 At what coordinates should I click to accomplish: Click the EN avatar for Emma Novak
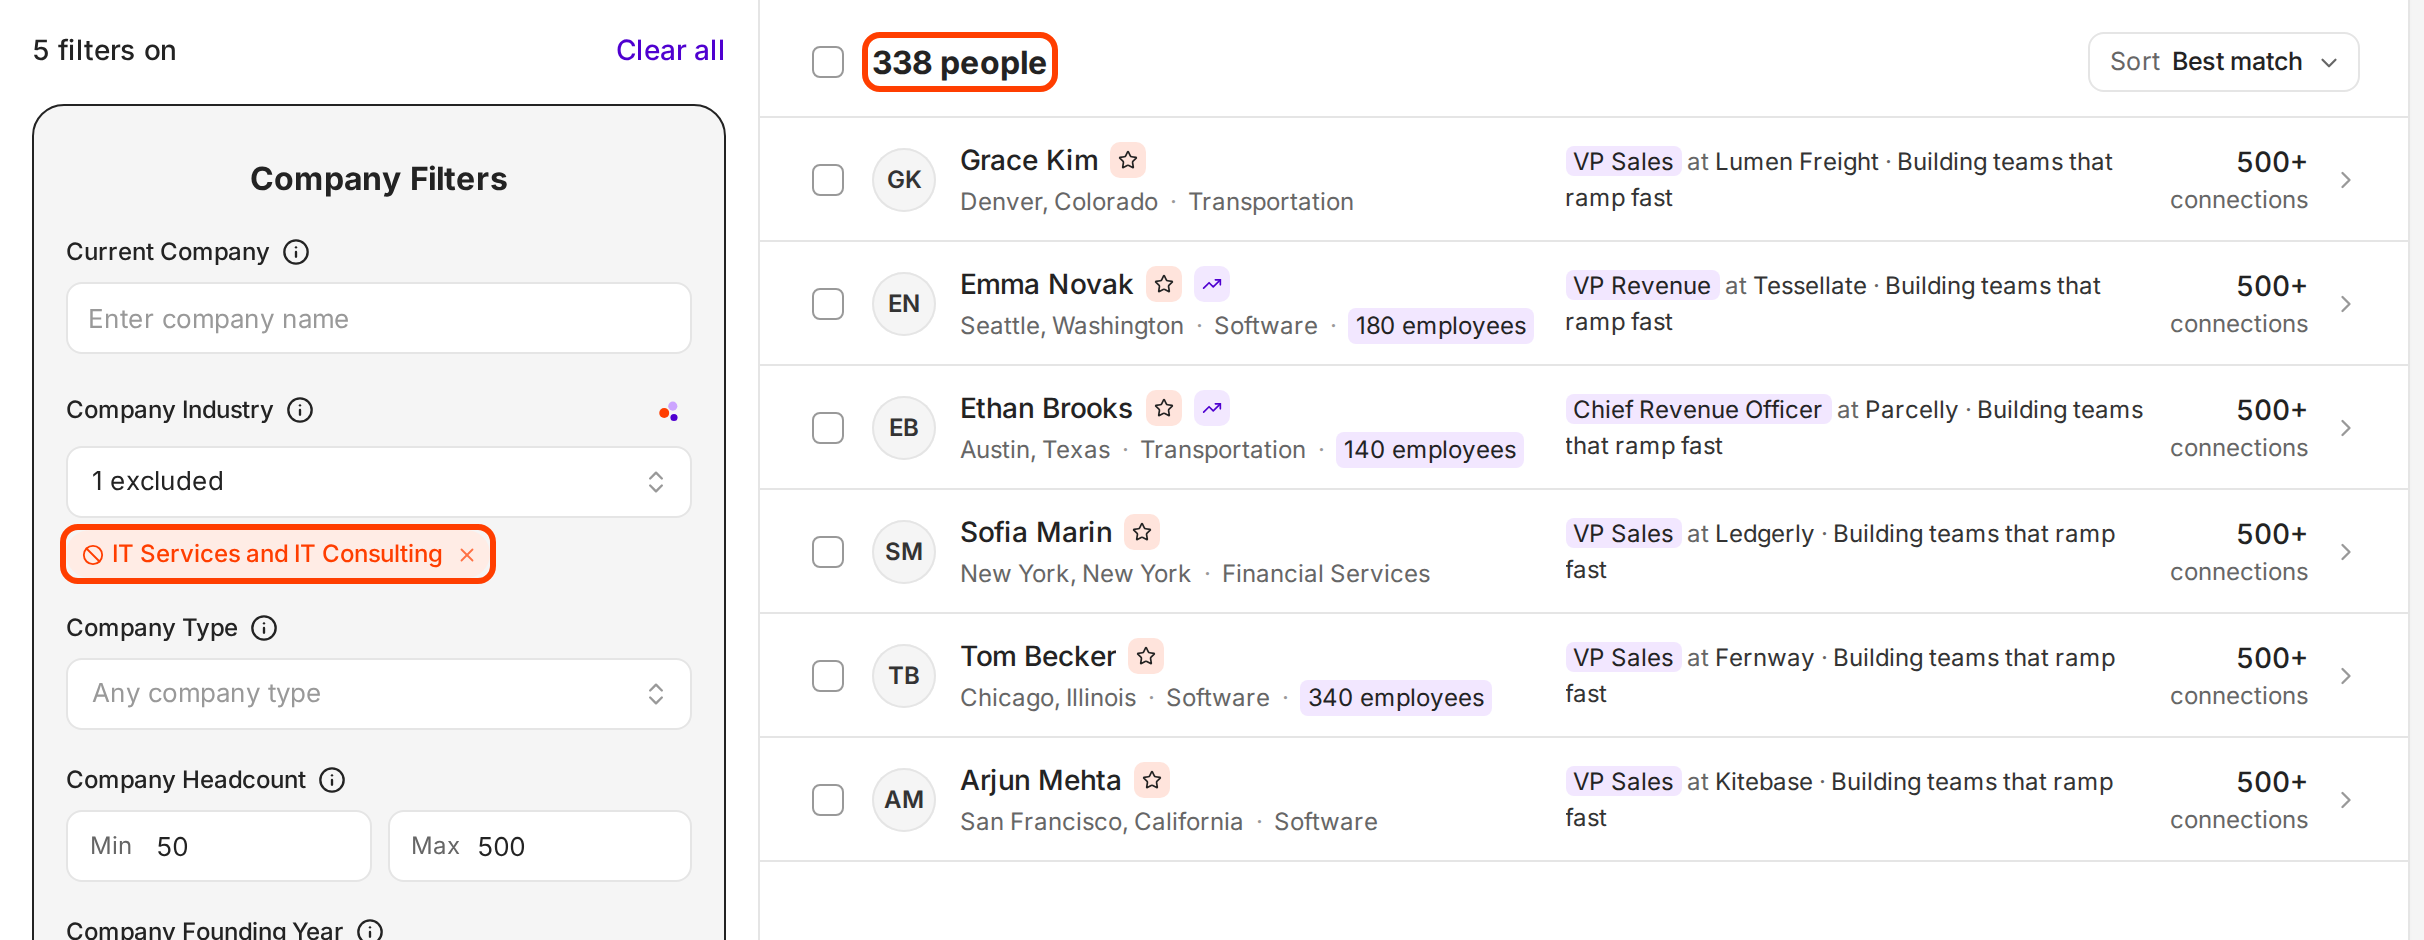904,304
